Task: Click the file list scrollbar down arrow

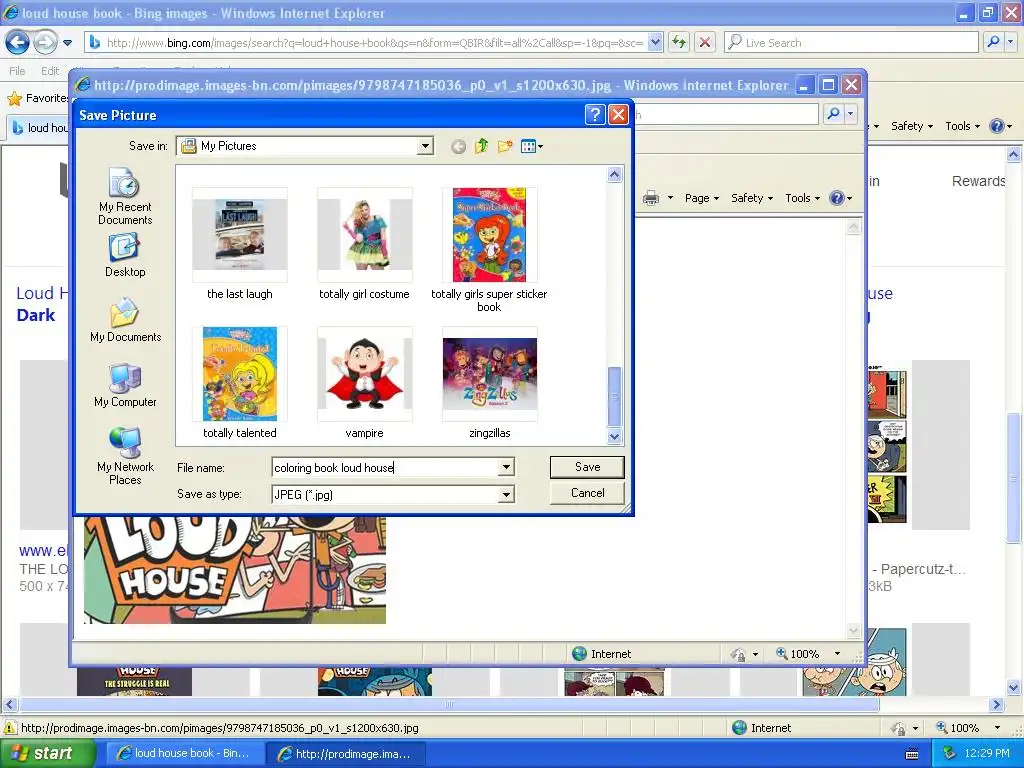Action: (615, 436)
